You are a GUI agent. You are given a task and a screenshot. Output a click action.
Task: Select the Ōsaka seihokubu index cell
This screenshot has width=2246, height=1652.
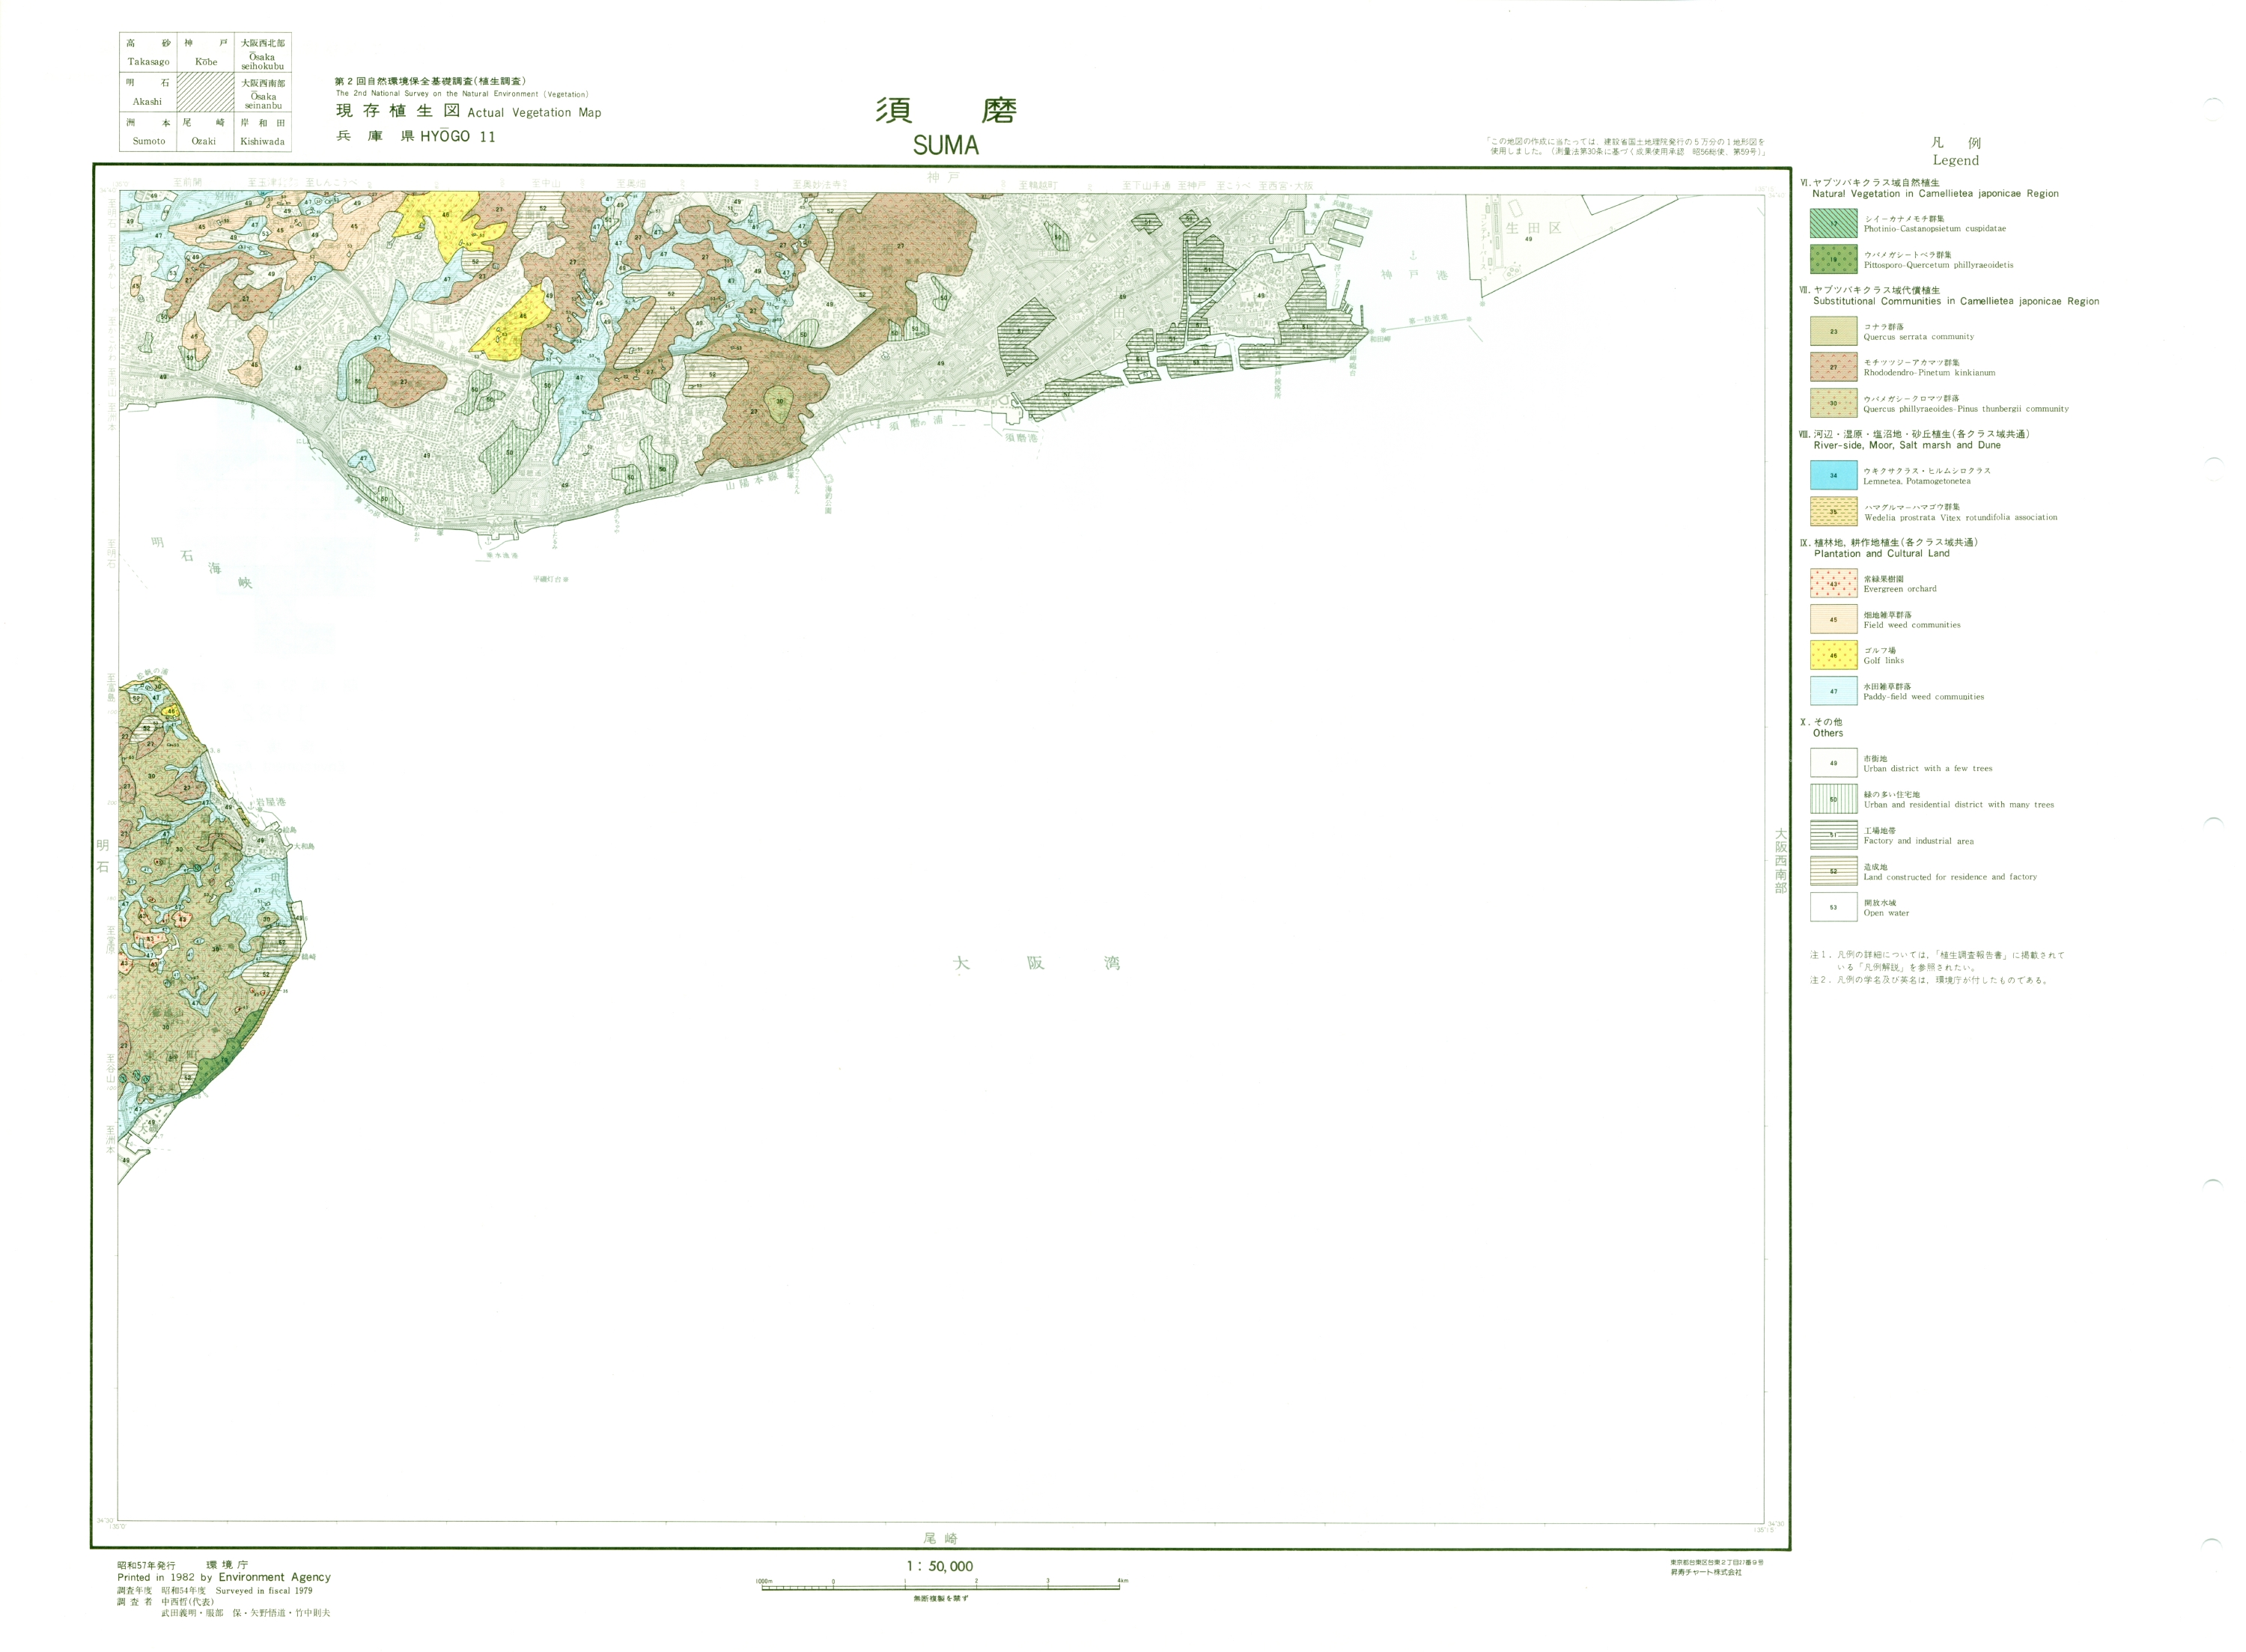[x=263, y=52]
